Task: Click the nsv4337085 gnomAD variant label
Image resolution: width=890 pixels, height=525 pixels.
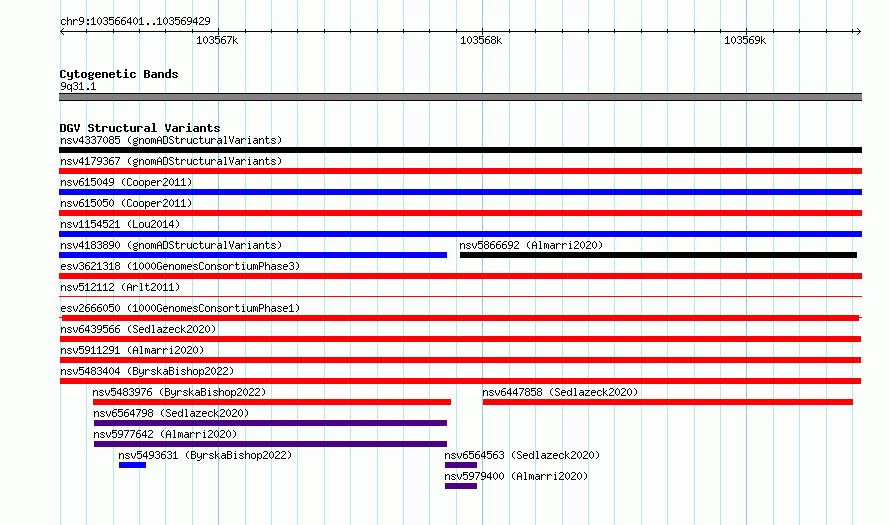Action: click(171, 140)
